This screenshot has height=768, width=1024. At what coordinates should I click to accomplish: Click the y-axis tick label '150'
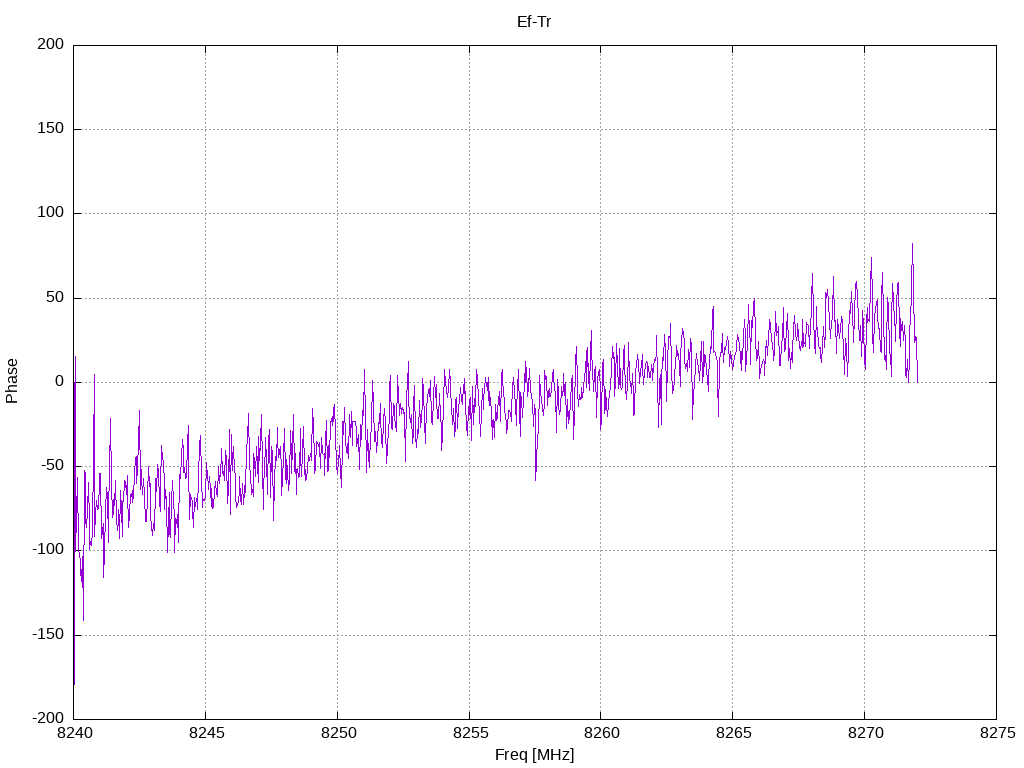tap(51, 129)
